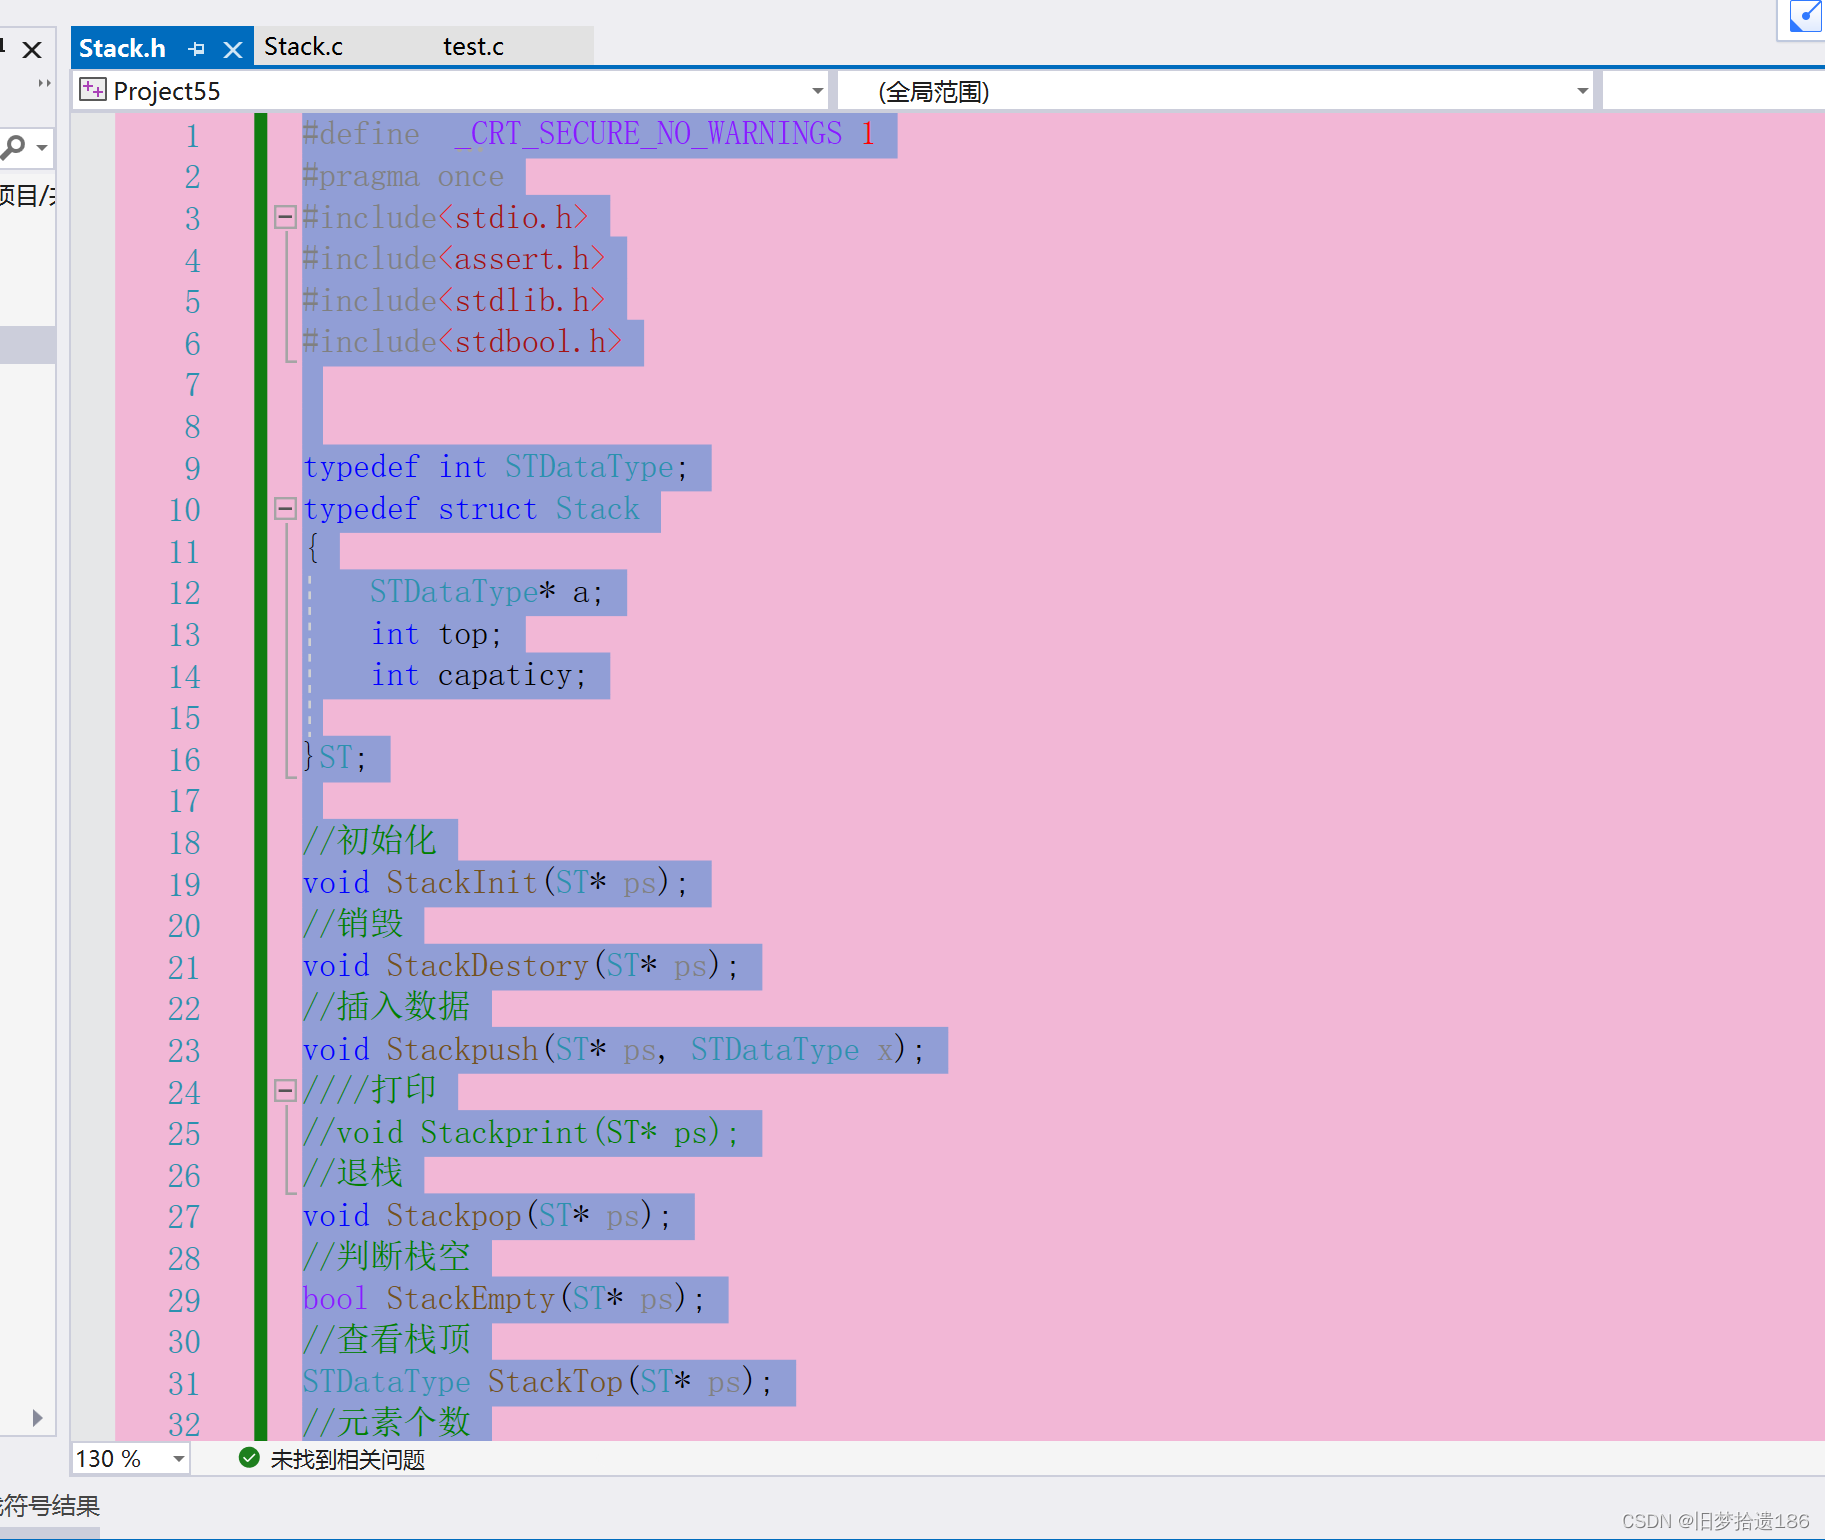
Task: Click on Stackpop function declaration
Action: pos(487,1215)
